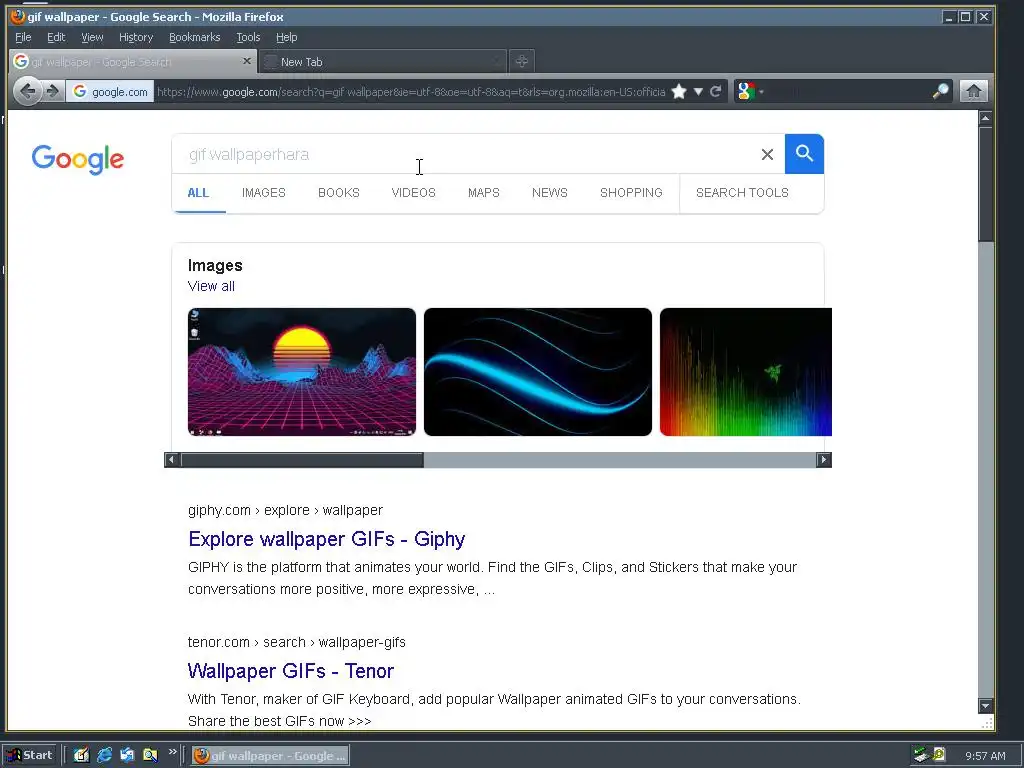
Task: Open the URL history dropdown arrow
Action: [x=698, y=91]
